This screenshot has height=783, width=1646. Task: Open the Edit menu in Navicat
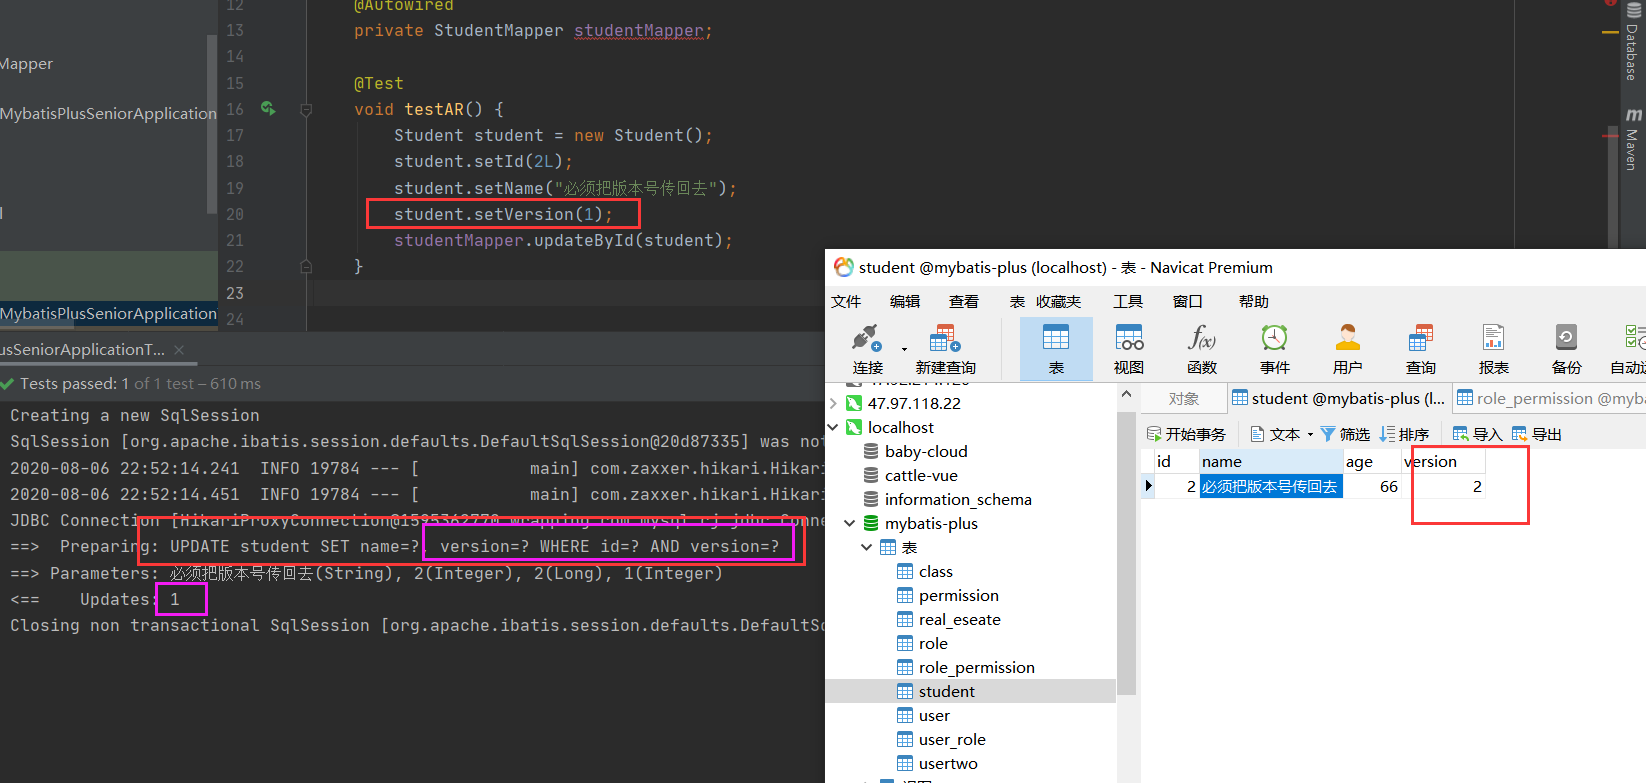click(905, 301)
